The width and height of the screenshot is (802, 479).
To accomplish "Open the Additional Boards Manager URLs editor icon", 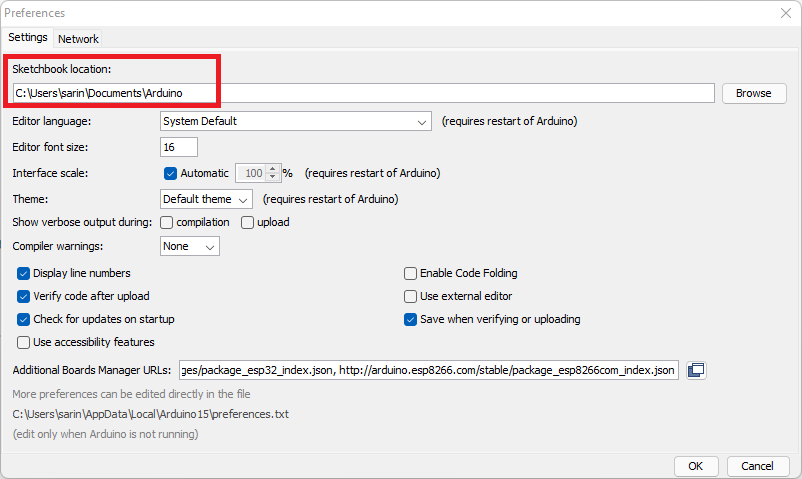I will point(697,371).
